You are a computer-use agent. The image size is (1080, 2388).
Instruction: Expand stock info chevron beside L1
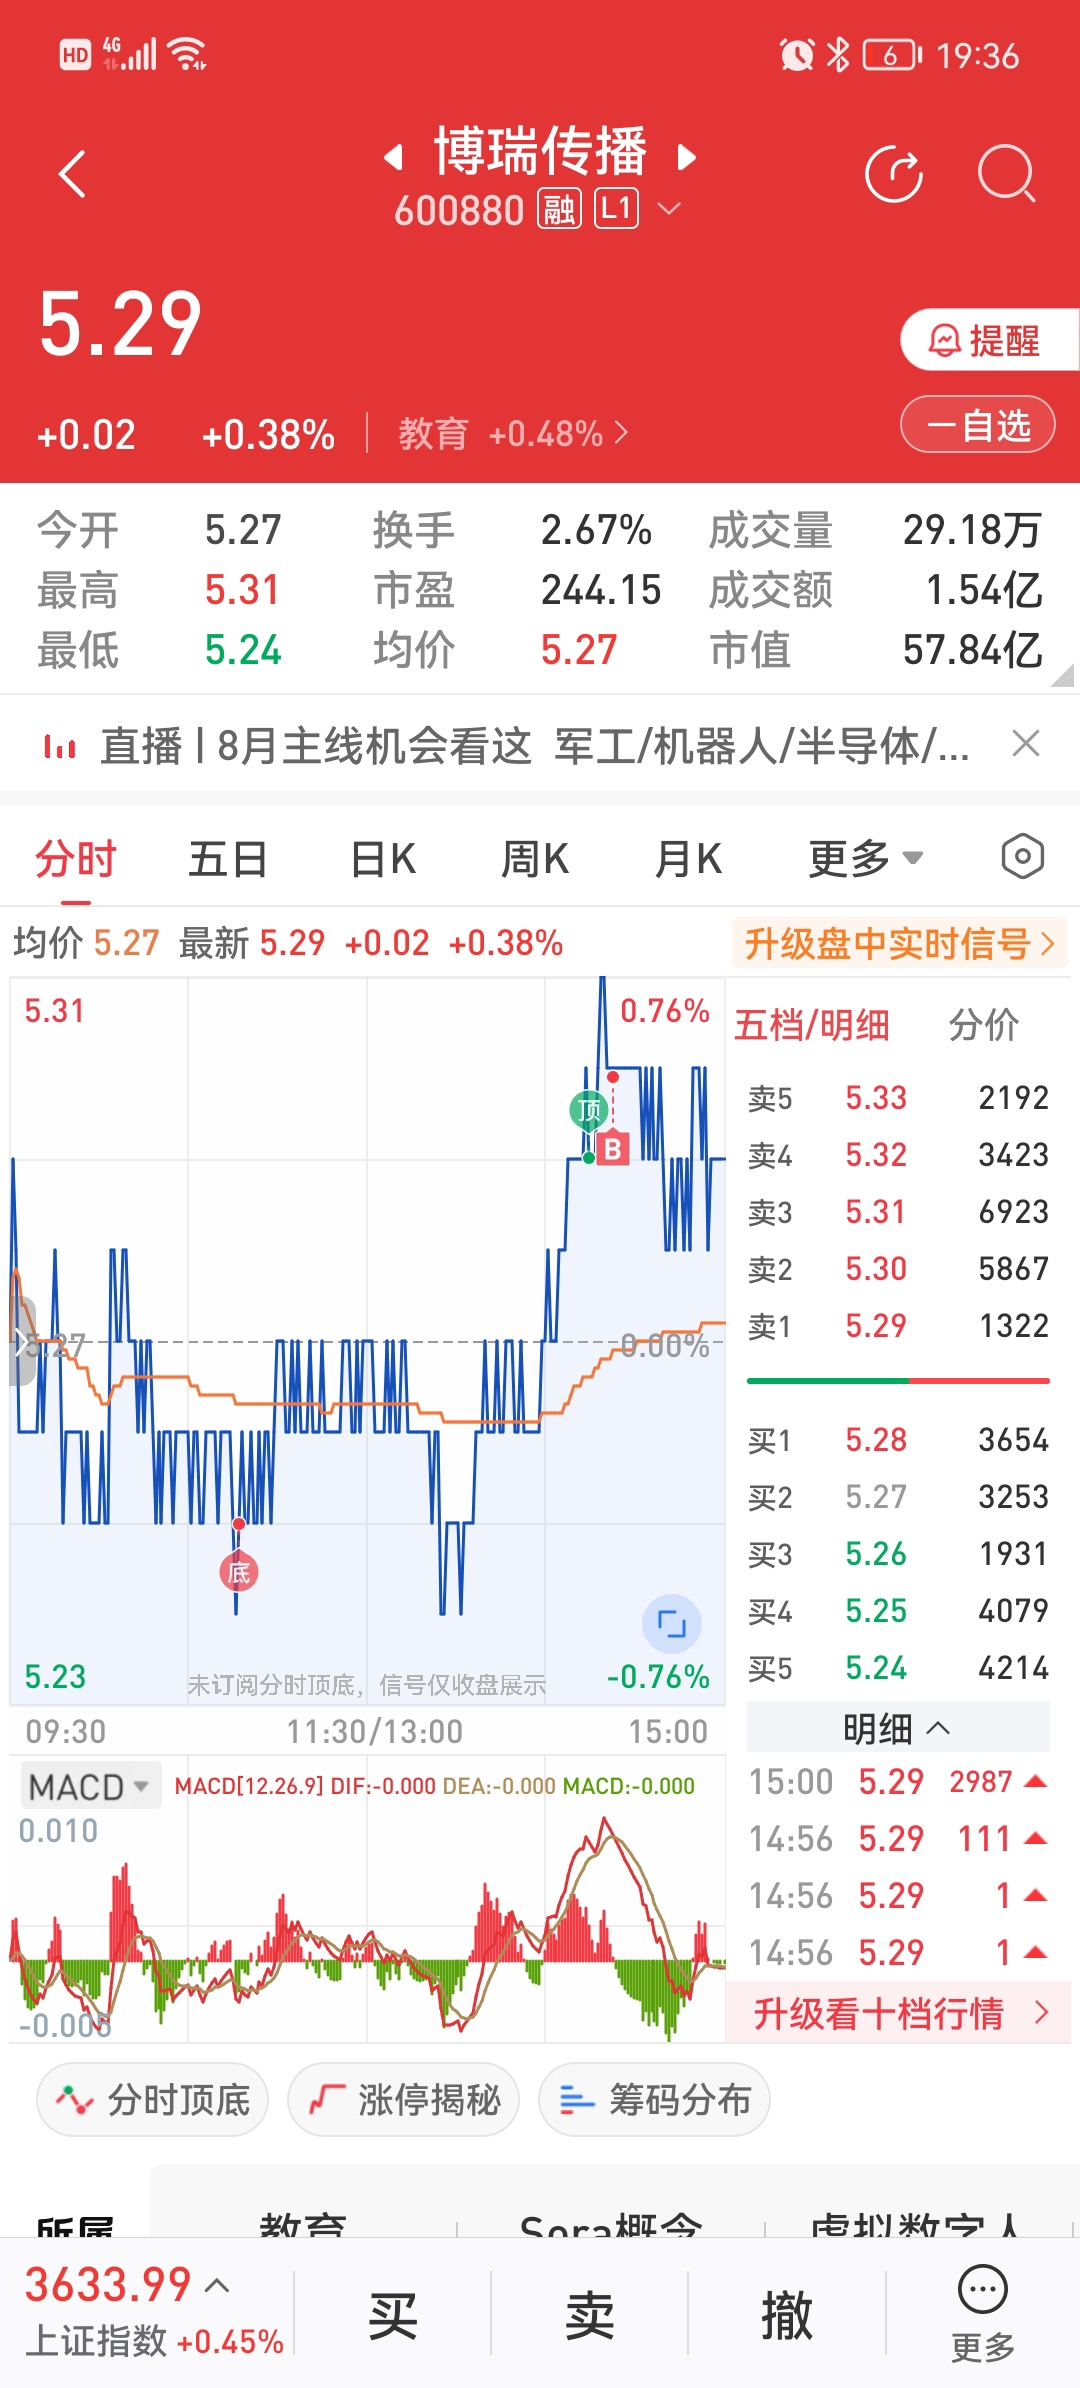click(x=669, y=209)
